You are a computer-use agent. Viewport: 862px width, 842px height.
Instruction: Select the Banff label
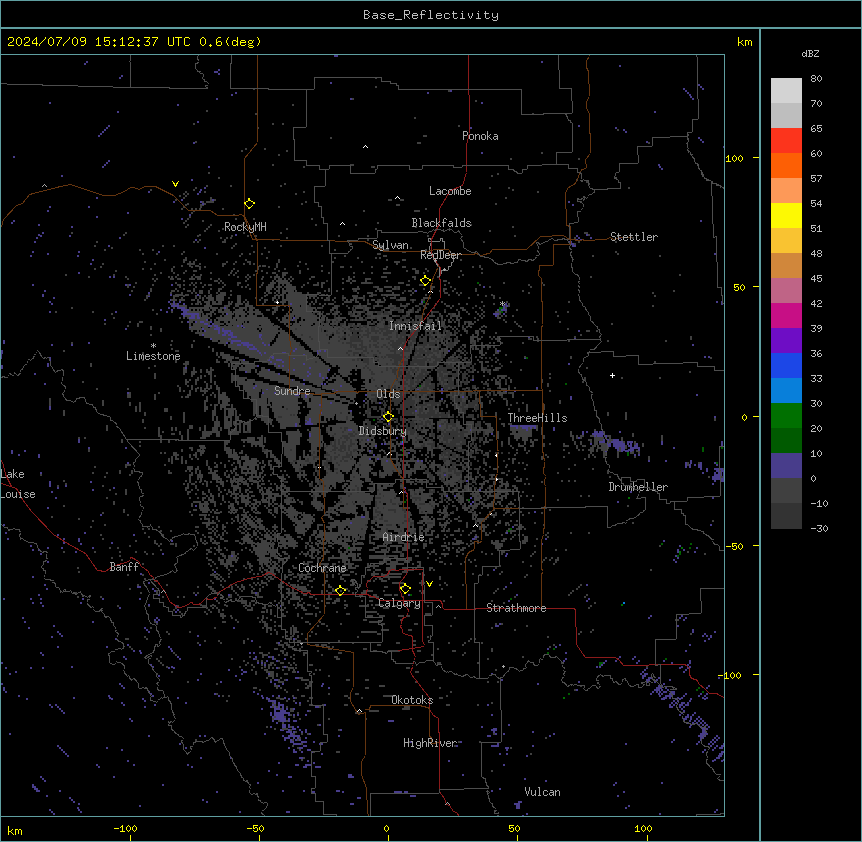pyautogui.click(x=124, y=567)
